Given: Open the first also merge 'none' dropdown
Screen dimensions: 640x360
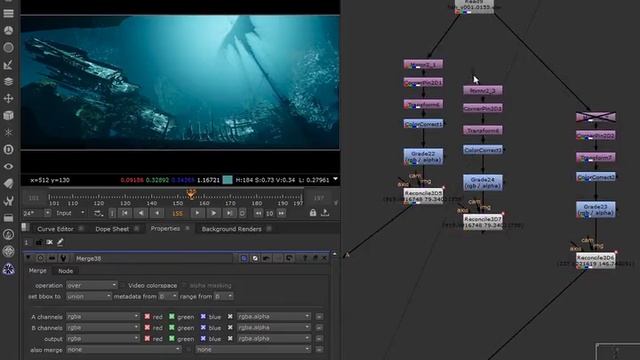Looking at the screenshot, I should click(124, 349).
